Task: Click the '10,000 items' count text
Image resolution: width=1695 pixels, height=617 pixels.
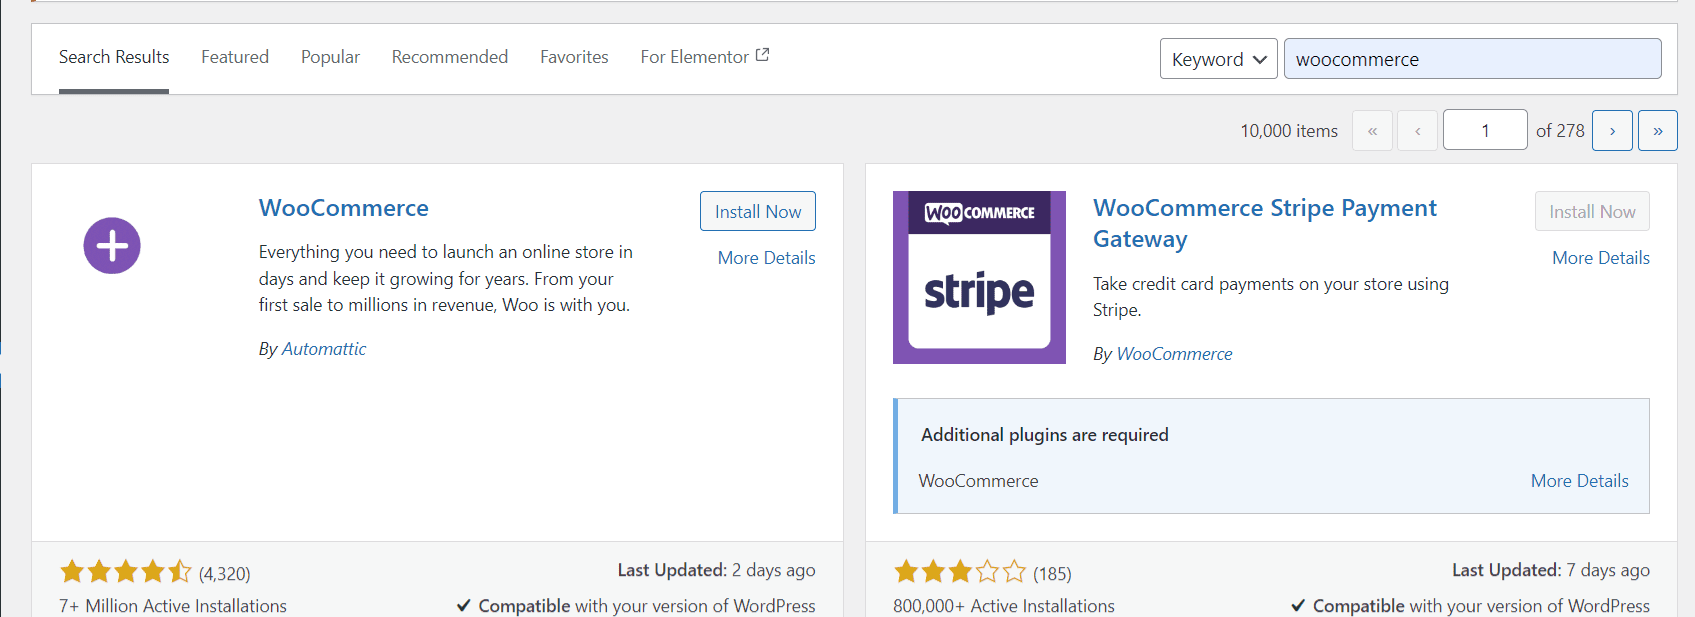Action: point(1289,131)
